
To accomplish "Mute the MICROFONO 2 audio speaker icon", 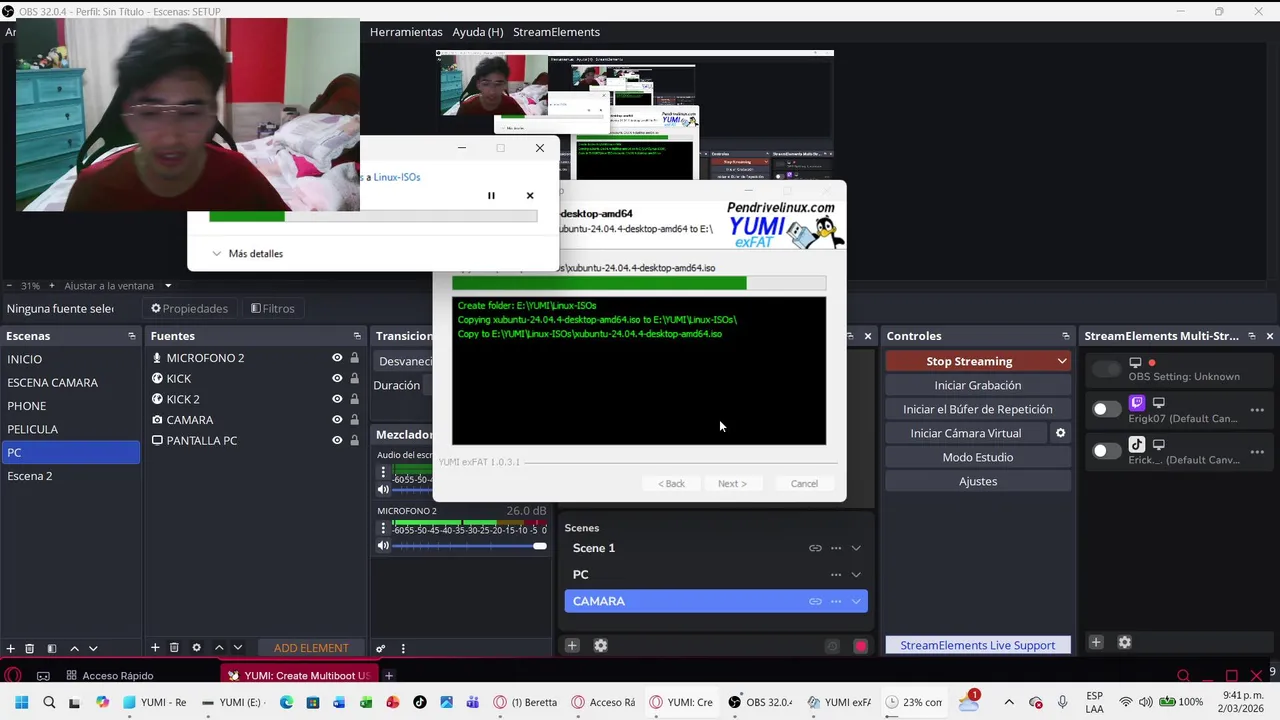I will 383,546.
